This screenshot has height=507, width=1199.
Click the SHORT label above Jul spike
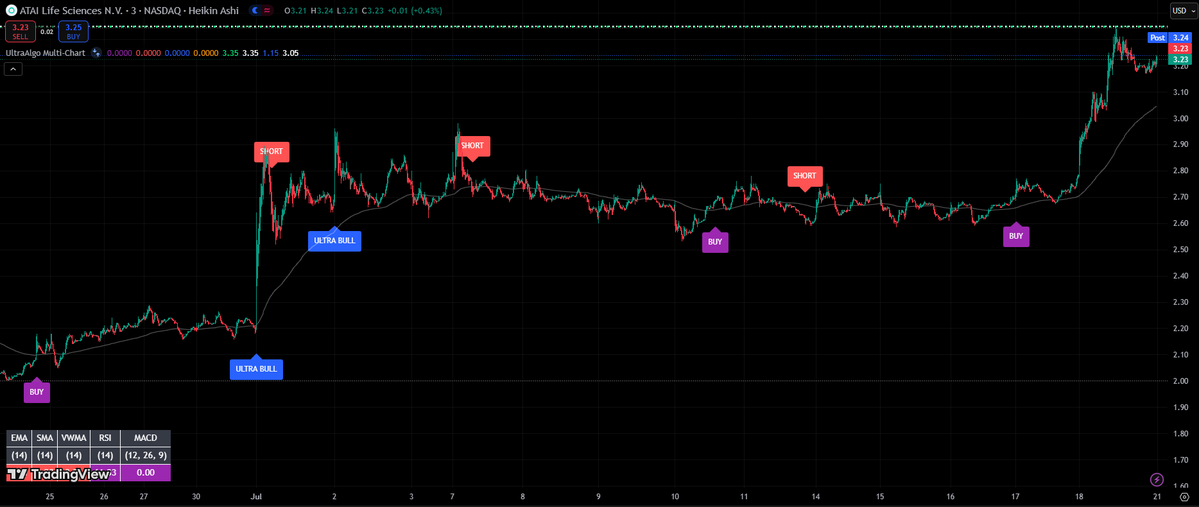271,151
